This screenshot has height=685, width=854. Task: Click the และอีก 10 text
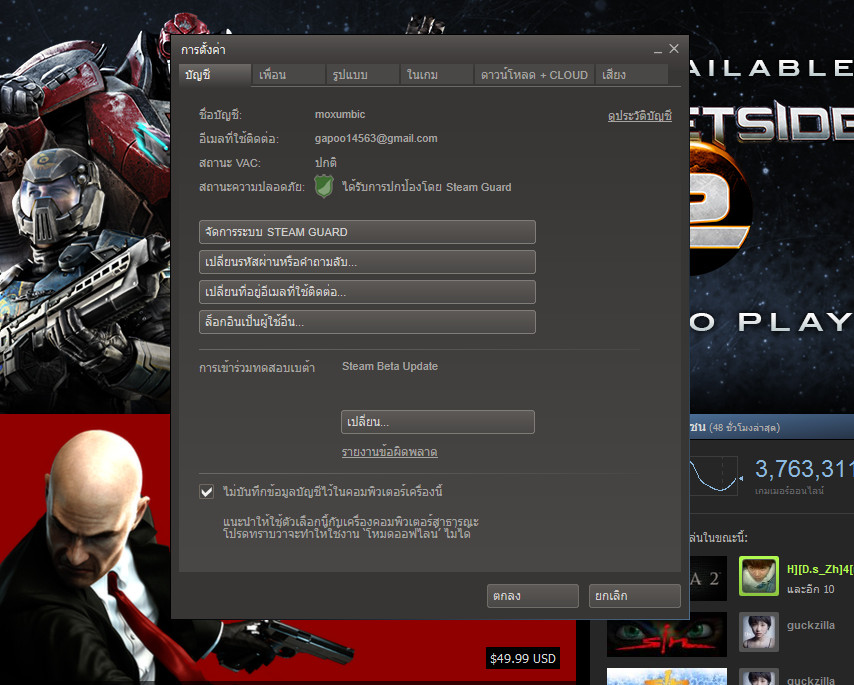[810, 589]
